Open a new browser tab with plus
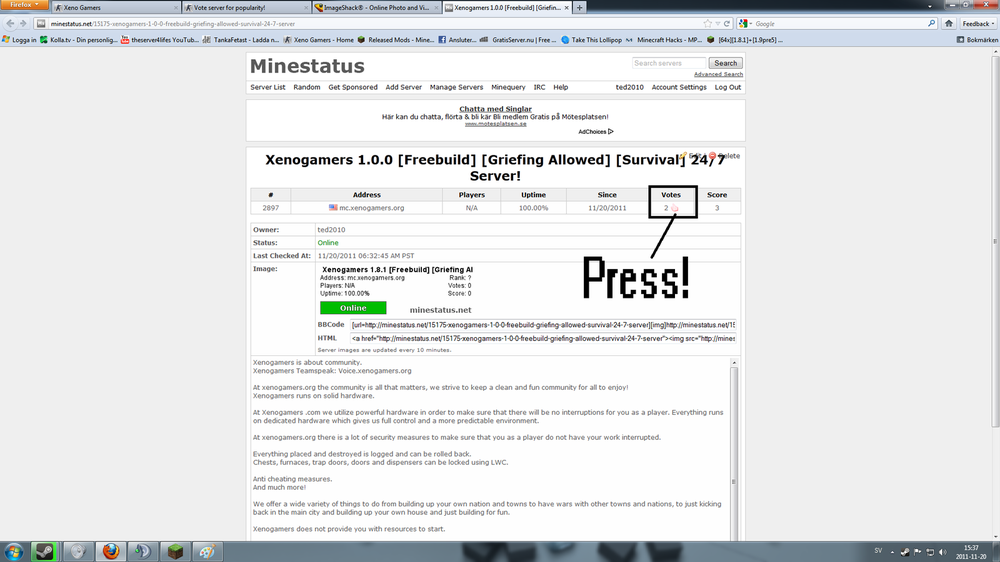 tap(580, 8)
